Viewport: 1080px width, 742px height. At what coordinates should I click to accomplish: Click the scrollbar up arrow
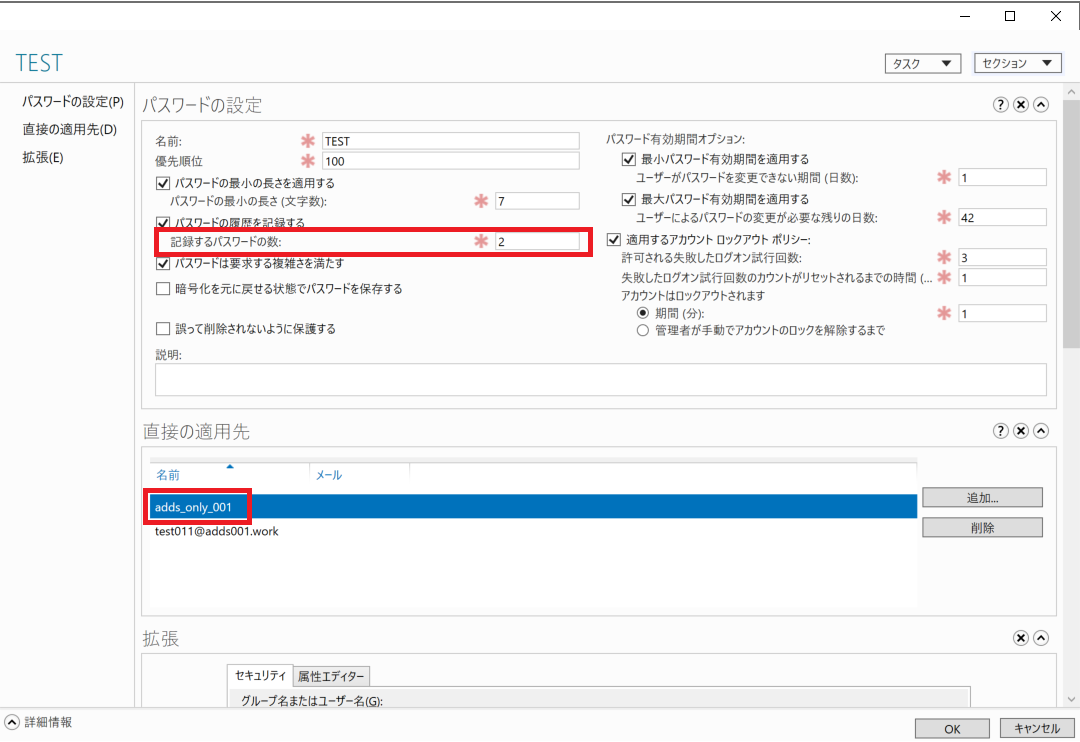tap(1070, 91)
